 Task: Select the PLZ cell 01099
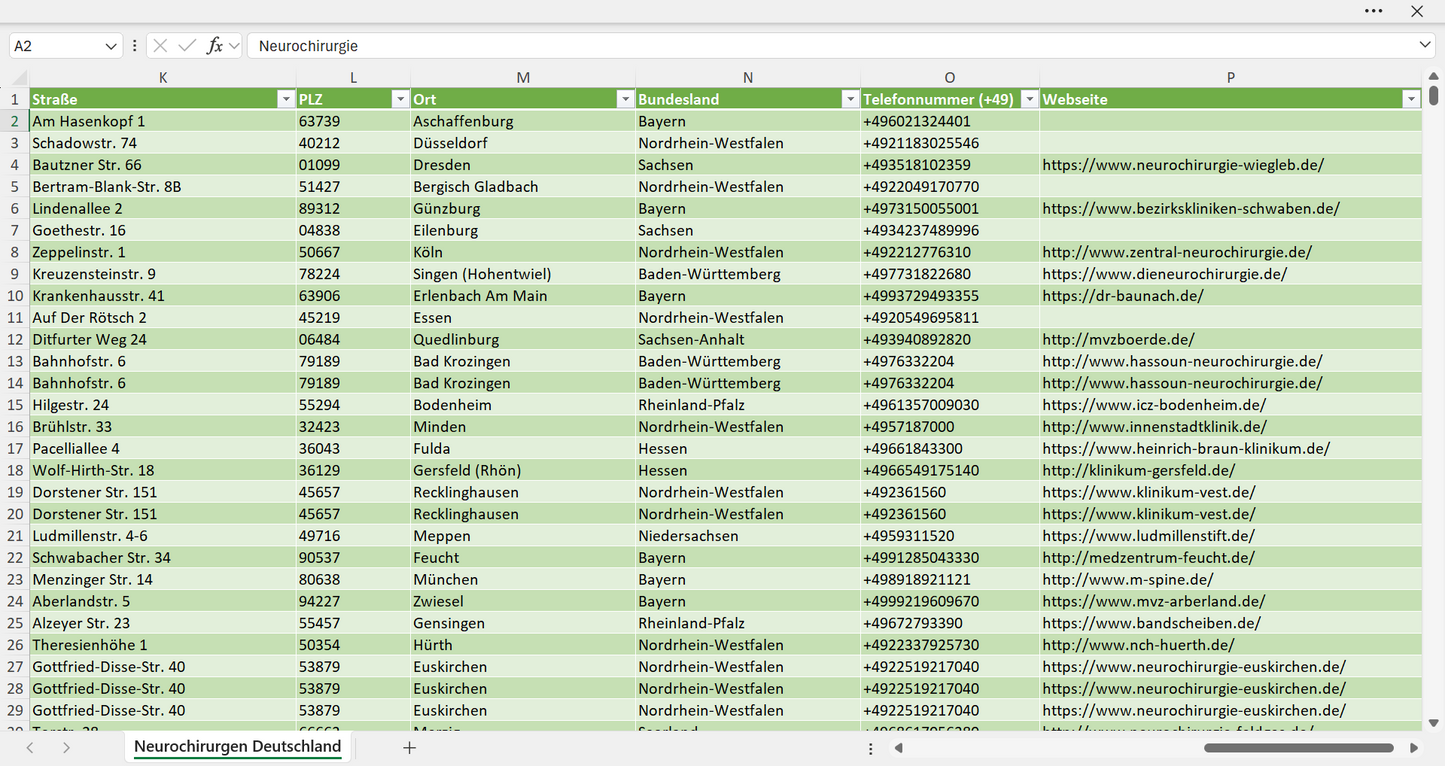point(353,165)
